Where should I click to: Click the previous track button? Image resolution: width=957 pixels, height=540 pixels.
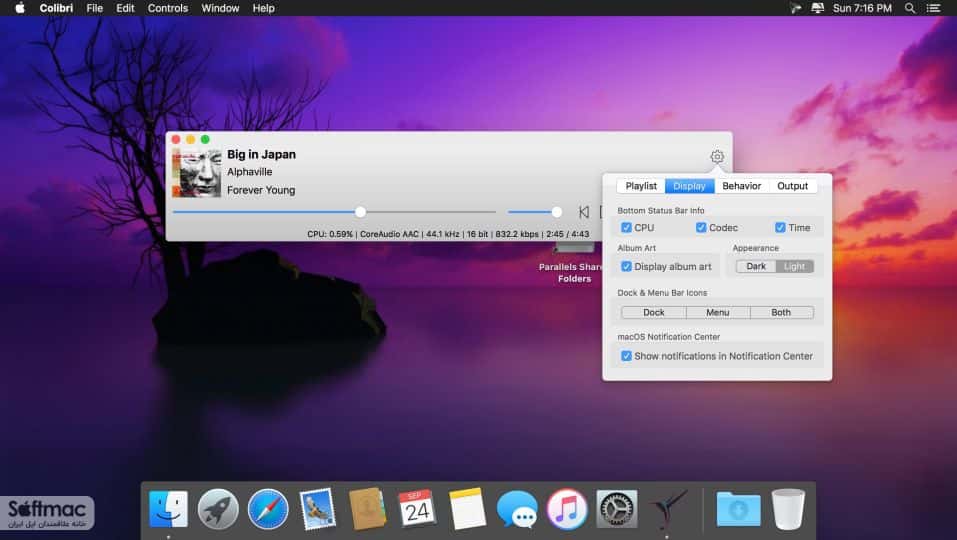(584, 212)
